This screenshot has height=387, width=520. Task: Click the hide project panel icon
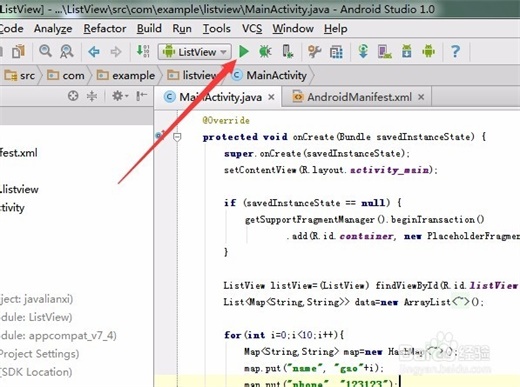141,96
